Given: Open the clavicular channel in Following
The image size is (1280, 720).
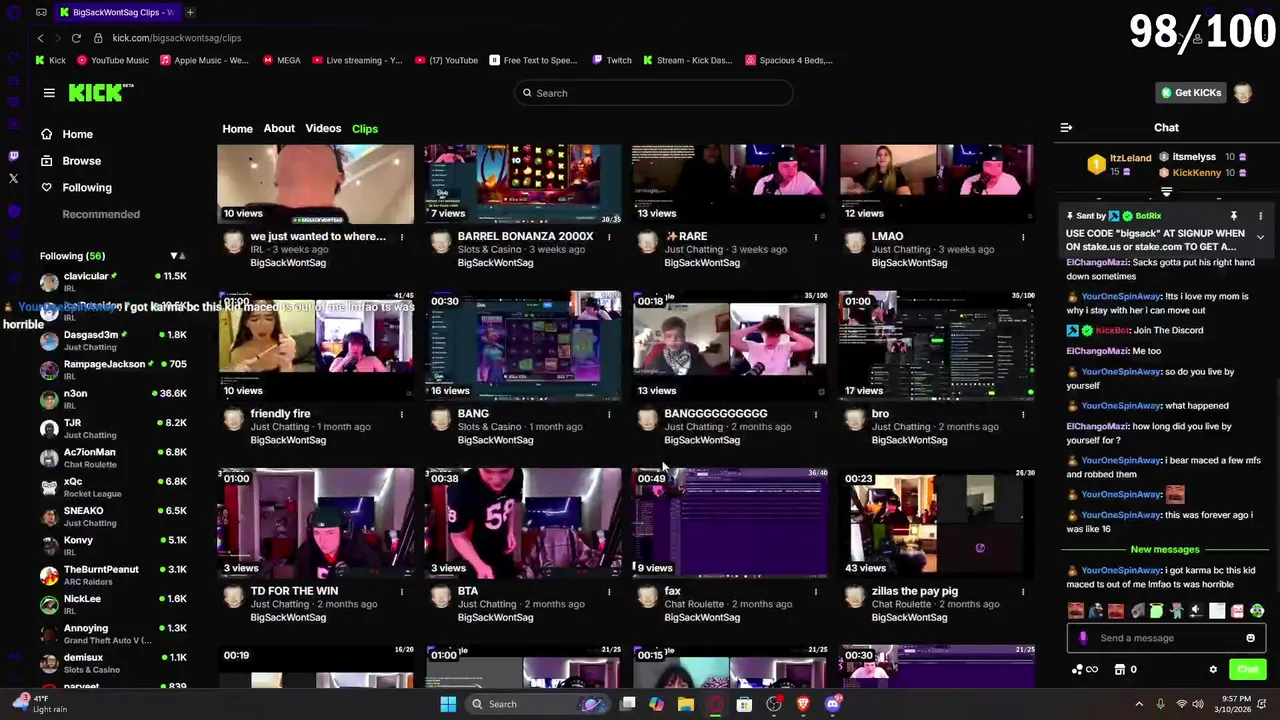Looking at the screenshot, I should [112, 282].
